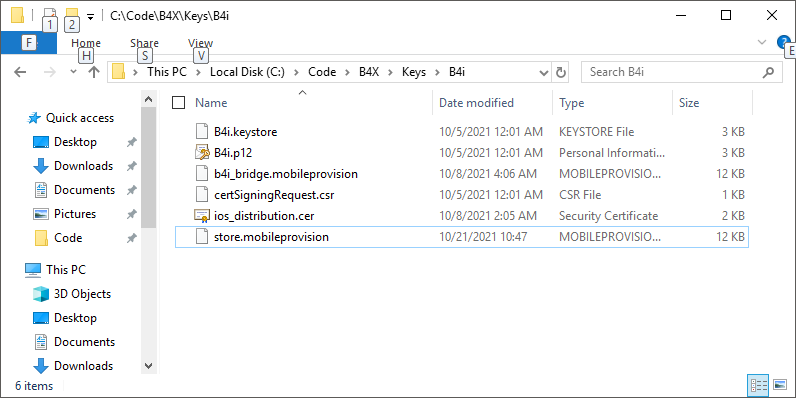This screenshot has width=796, height=398.
Task: Click navigation pane scrollbar up arrow
Action: [148, 99]
